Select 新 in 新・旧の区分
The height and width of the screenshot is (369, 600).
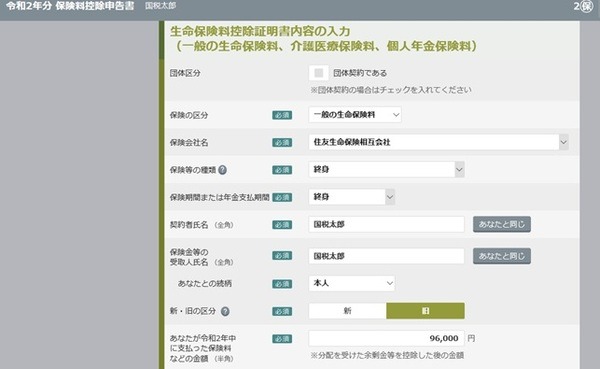click(347, 311)
